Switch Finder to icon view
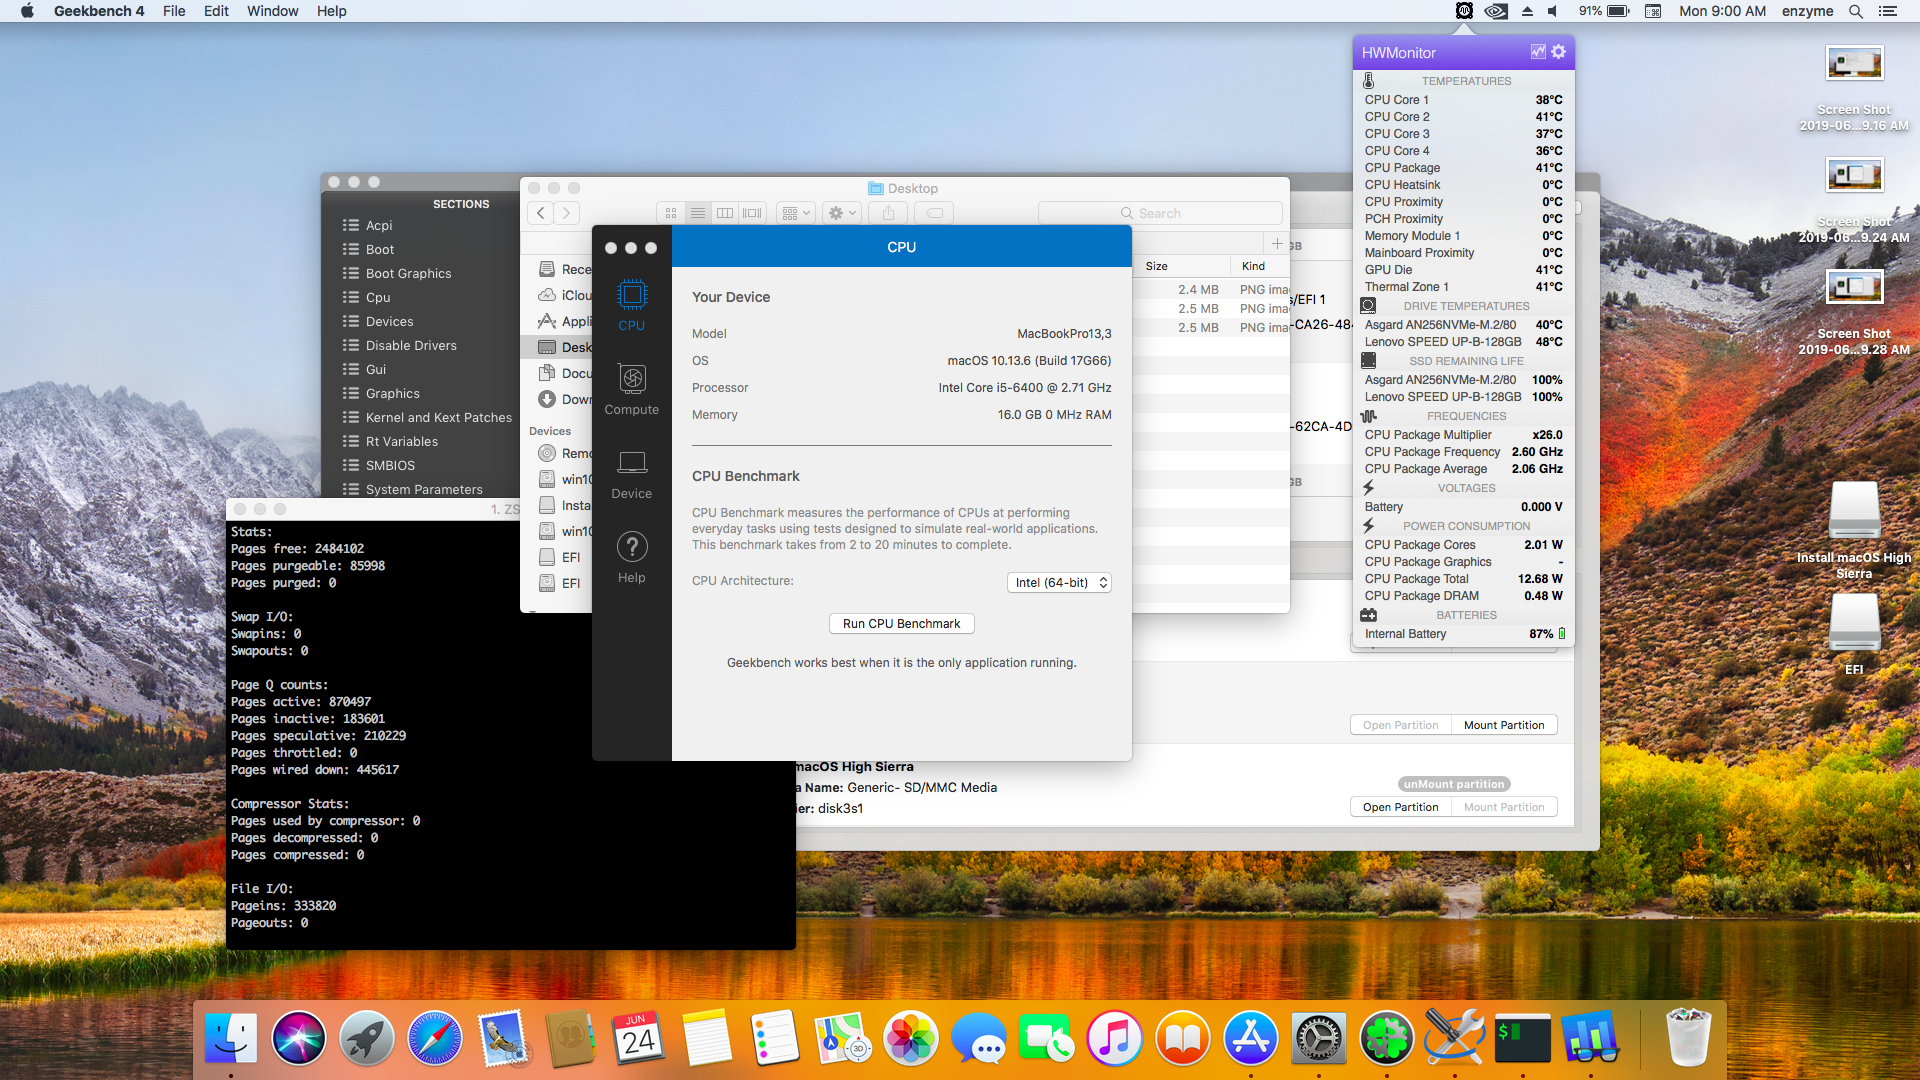1920x1080 pixels. pos(671,213)
